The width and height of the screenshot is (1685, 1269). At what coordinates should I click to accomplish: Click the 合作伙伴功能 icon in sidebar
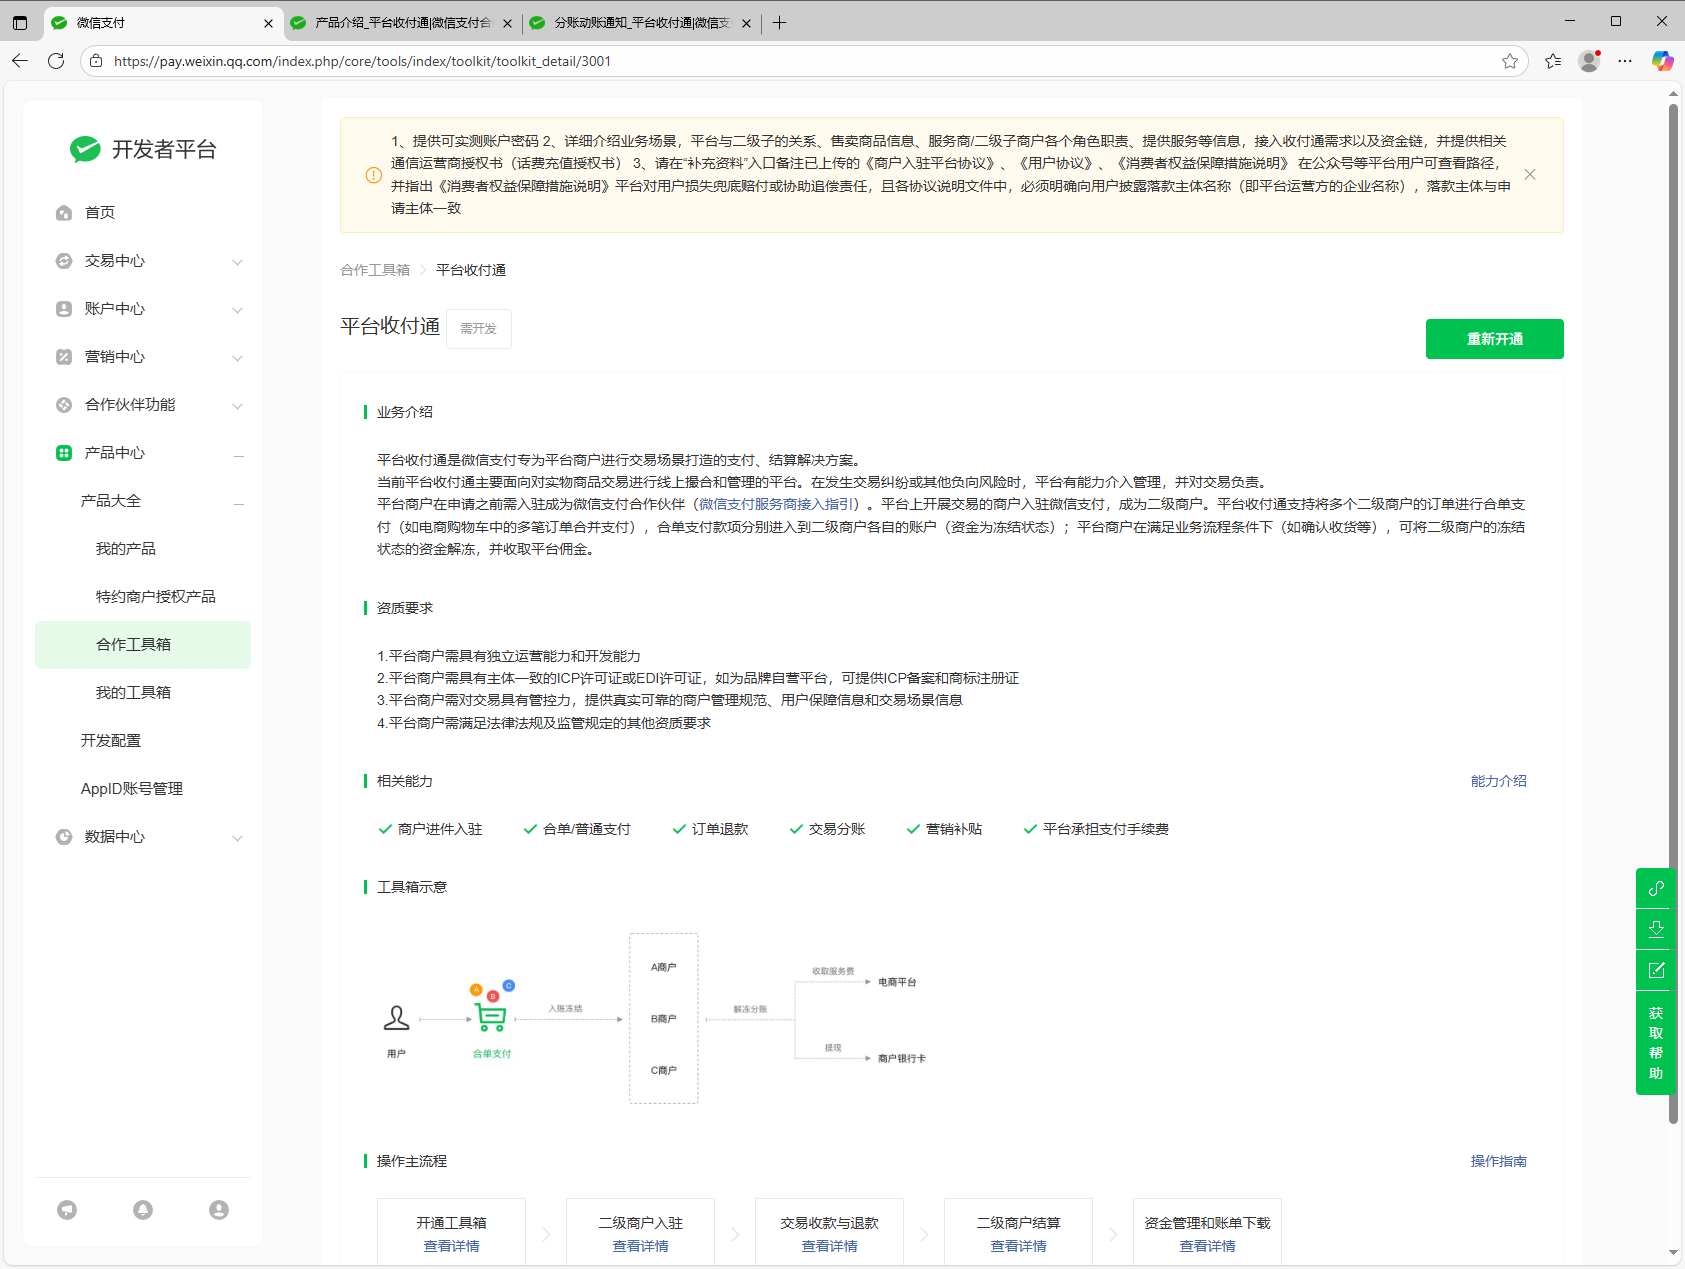[x=64, y=405]
